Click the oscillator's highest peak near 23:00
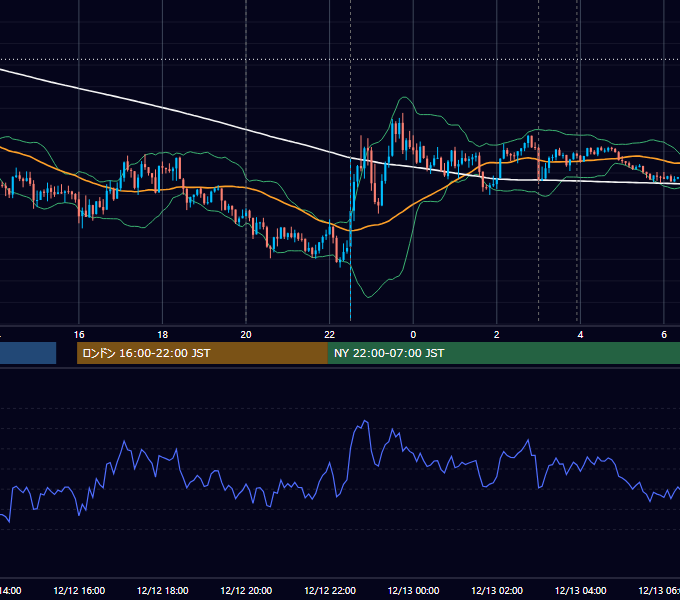This screenshot has height=600, width=680. 366,421
